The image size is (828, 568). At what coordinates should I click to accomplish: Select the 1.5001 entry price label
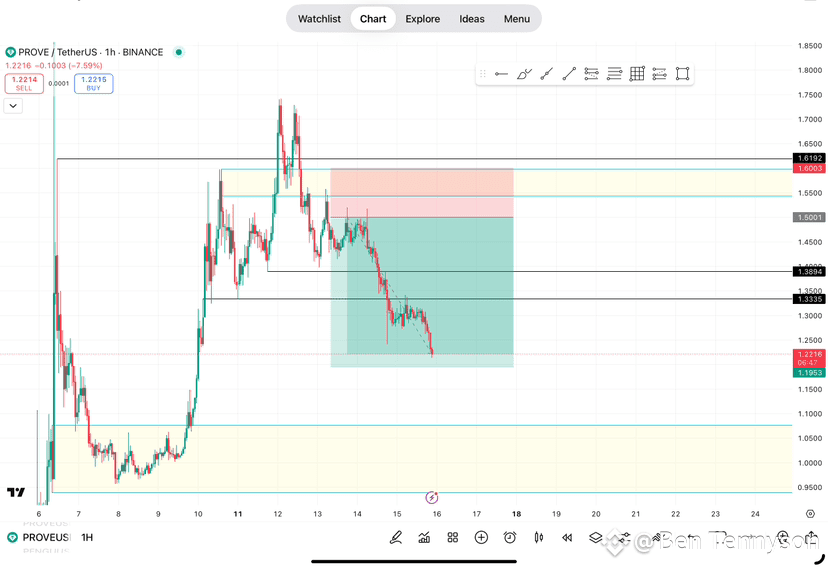[x=810, y=217]
